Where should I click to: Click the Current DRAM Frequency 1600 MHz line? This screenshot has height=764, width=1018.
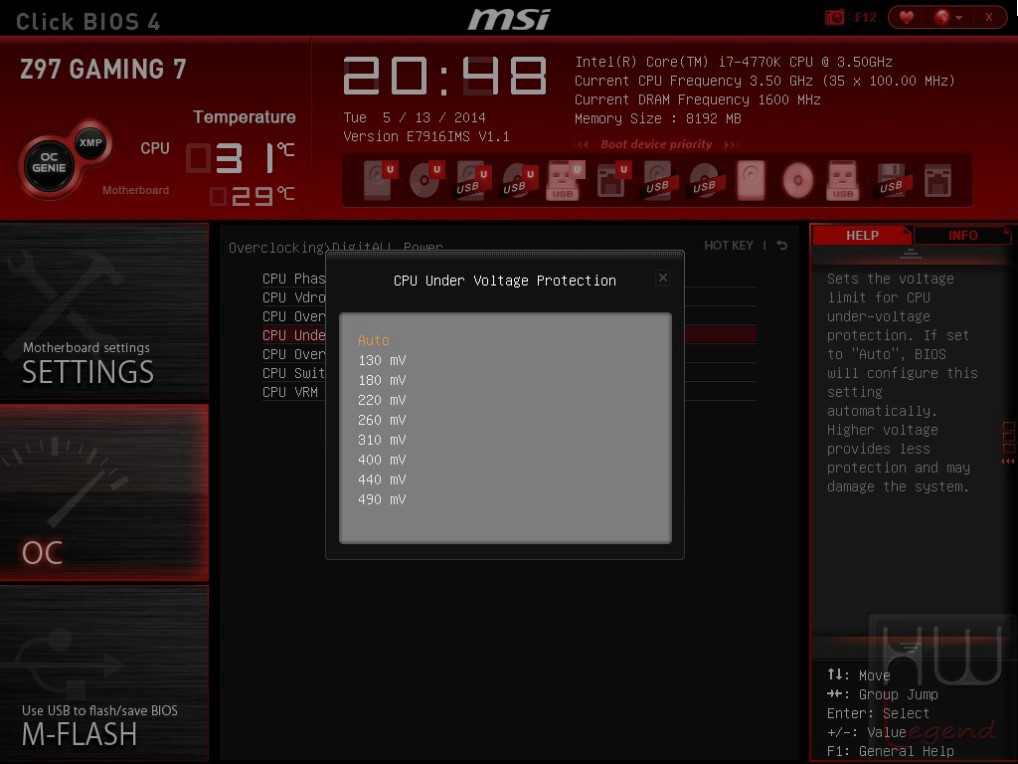click(x=697, y=100)
